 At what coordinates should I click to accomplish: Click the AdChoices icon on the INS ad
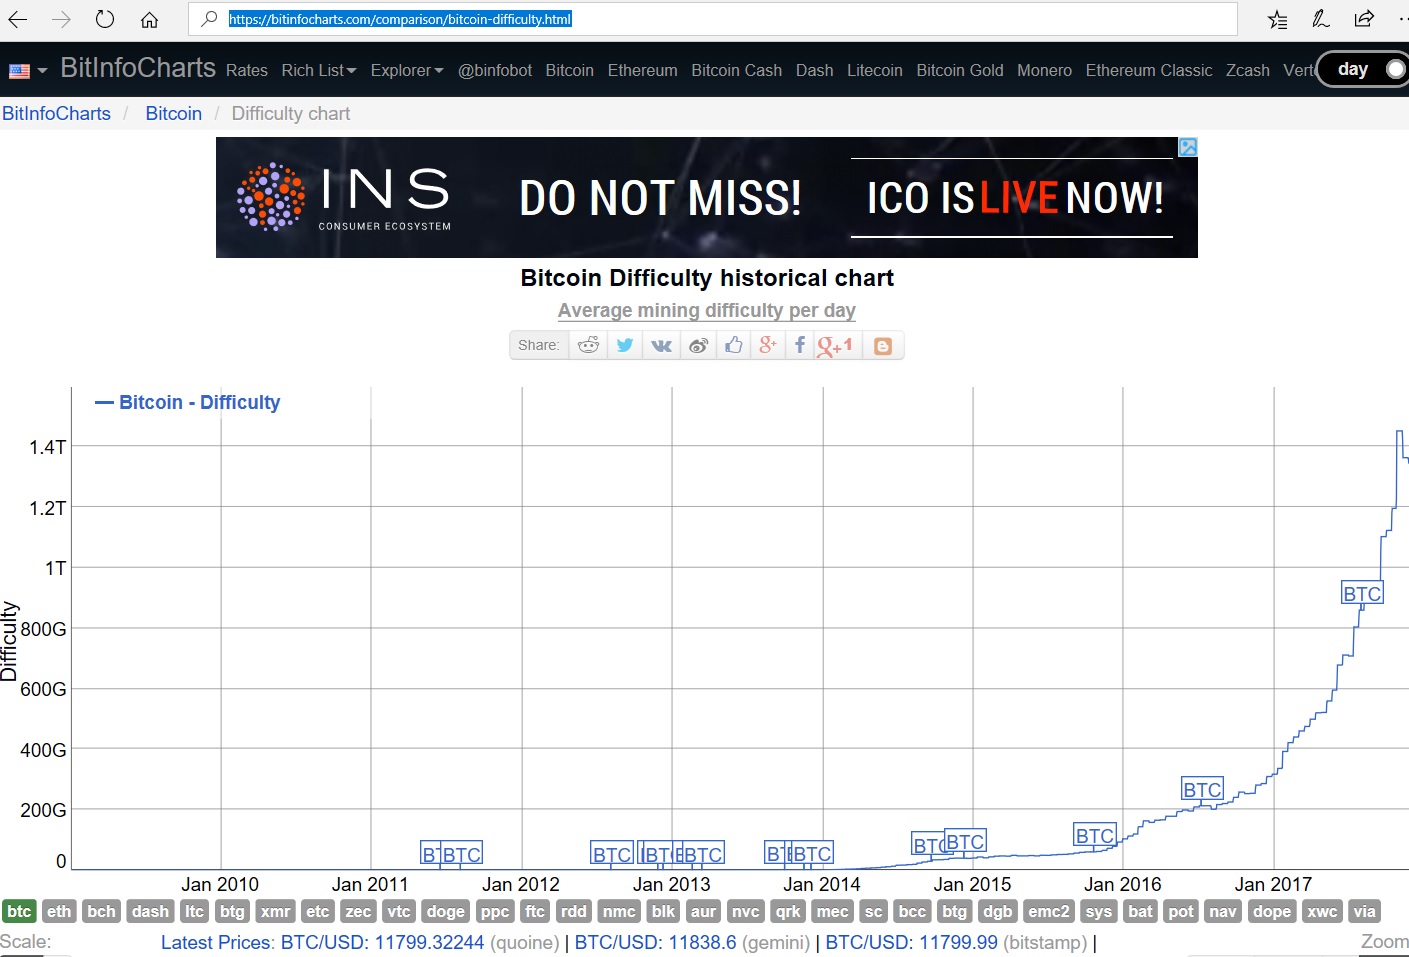pyautogui.click(x=1188, y=147)
